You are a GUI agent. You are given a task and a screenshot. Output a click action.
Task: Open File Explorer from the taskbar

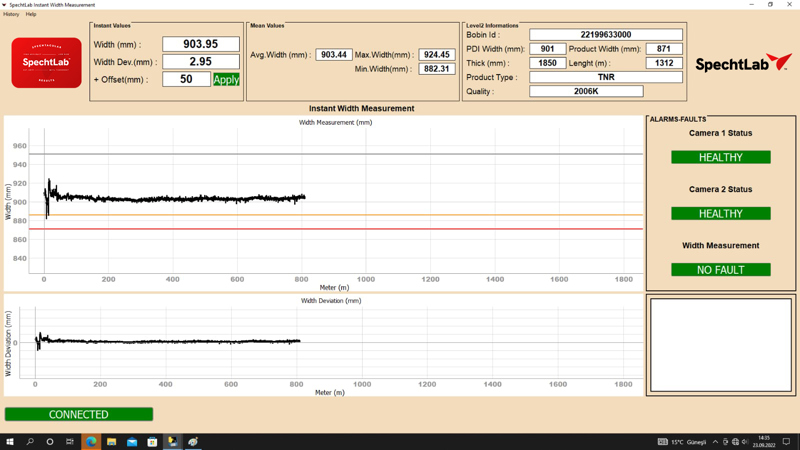point(111,441)
